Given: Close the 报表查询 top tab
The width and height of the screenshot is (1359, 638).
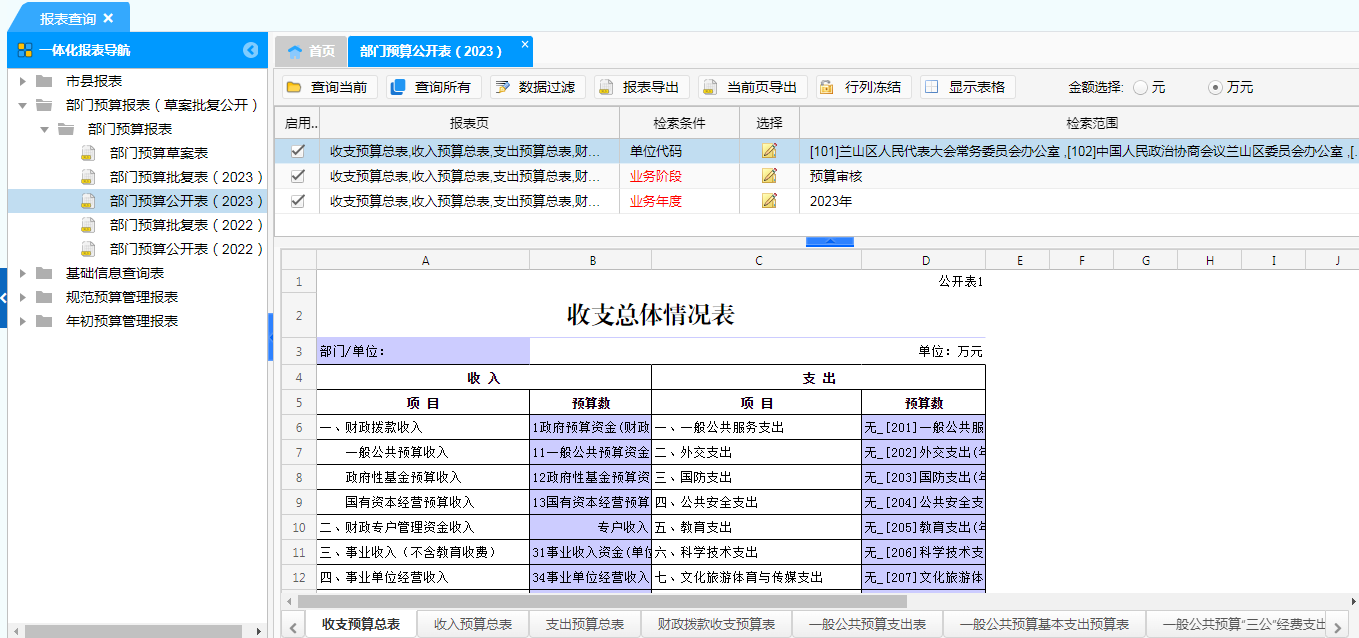Looking at the screenshot, I should (x=109, y=18).
